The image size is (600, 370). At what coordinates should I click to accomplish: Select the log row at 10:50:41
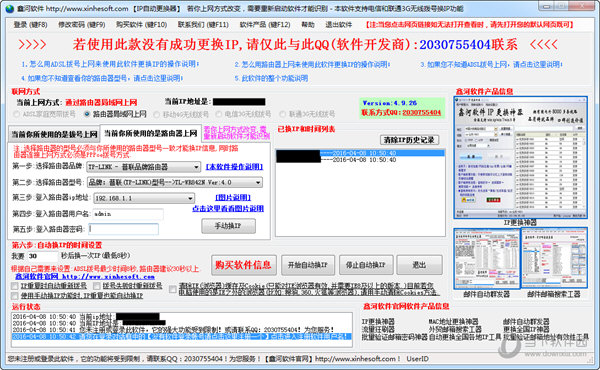[x=182, y=329]
